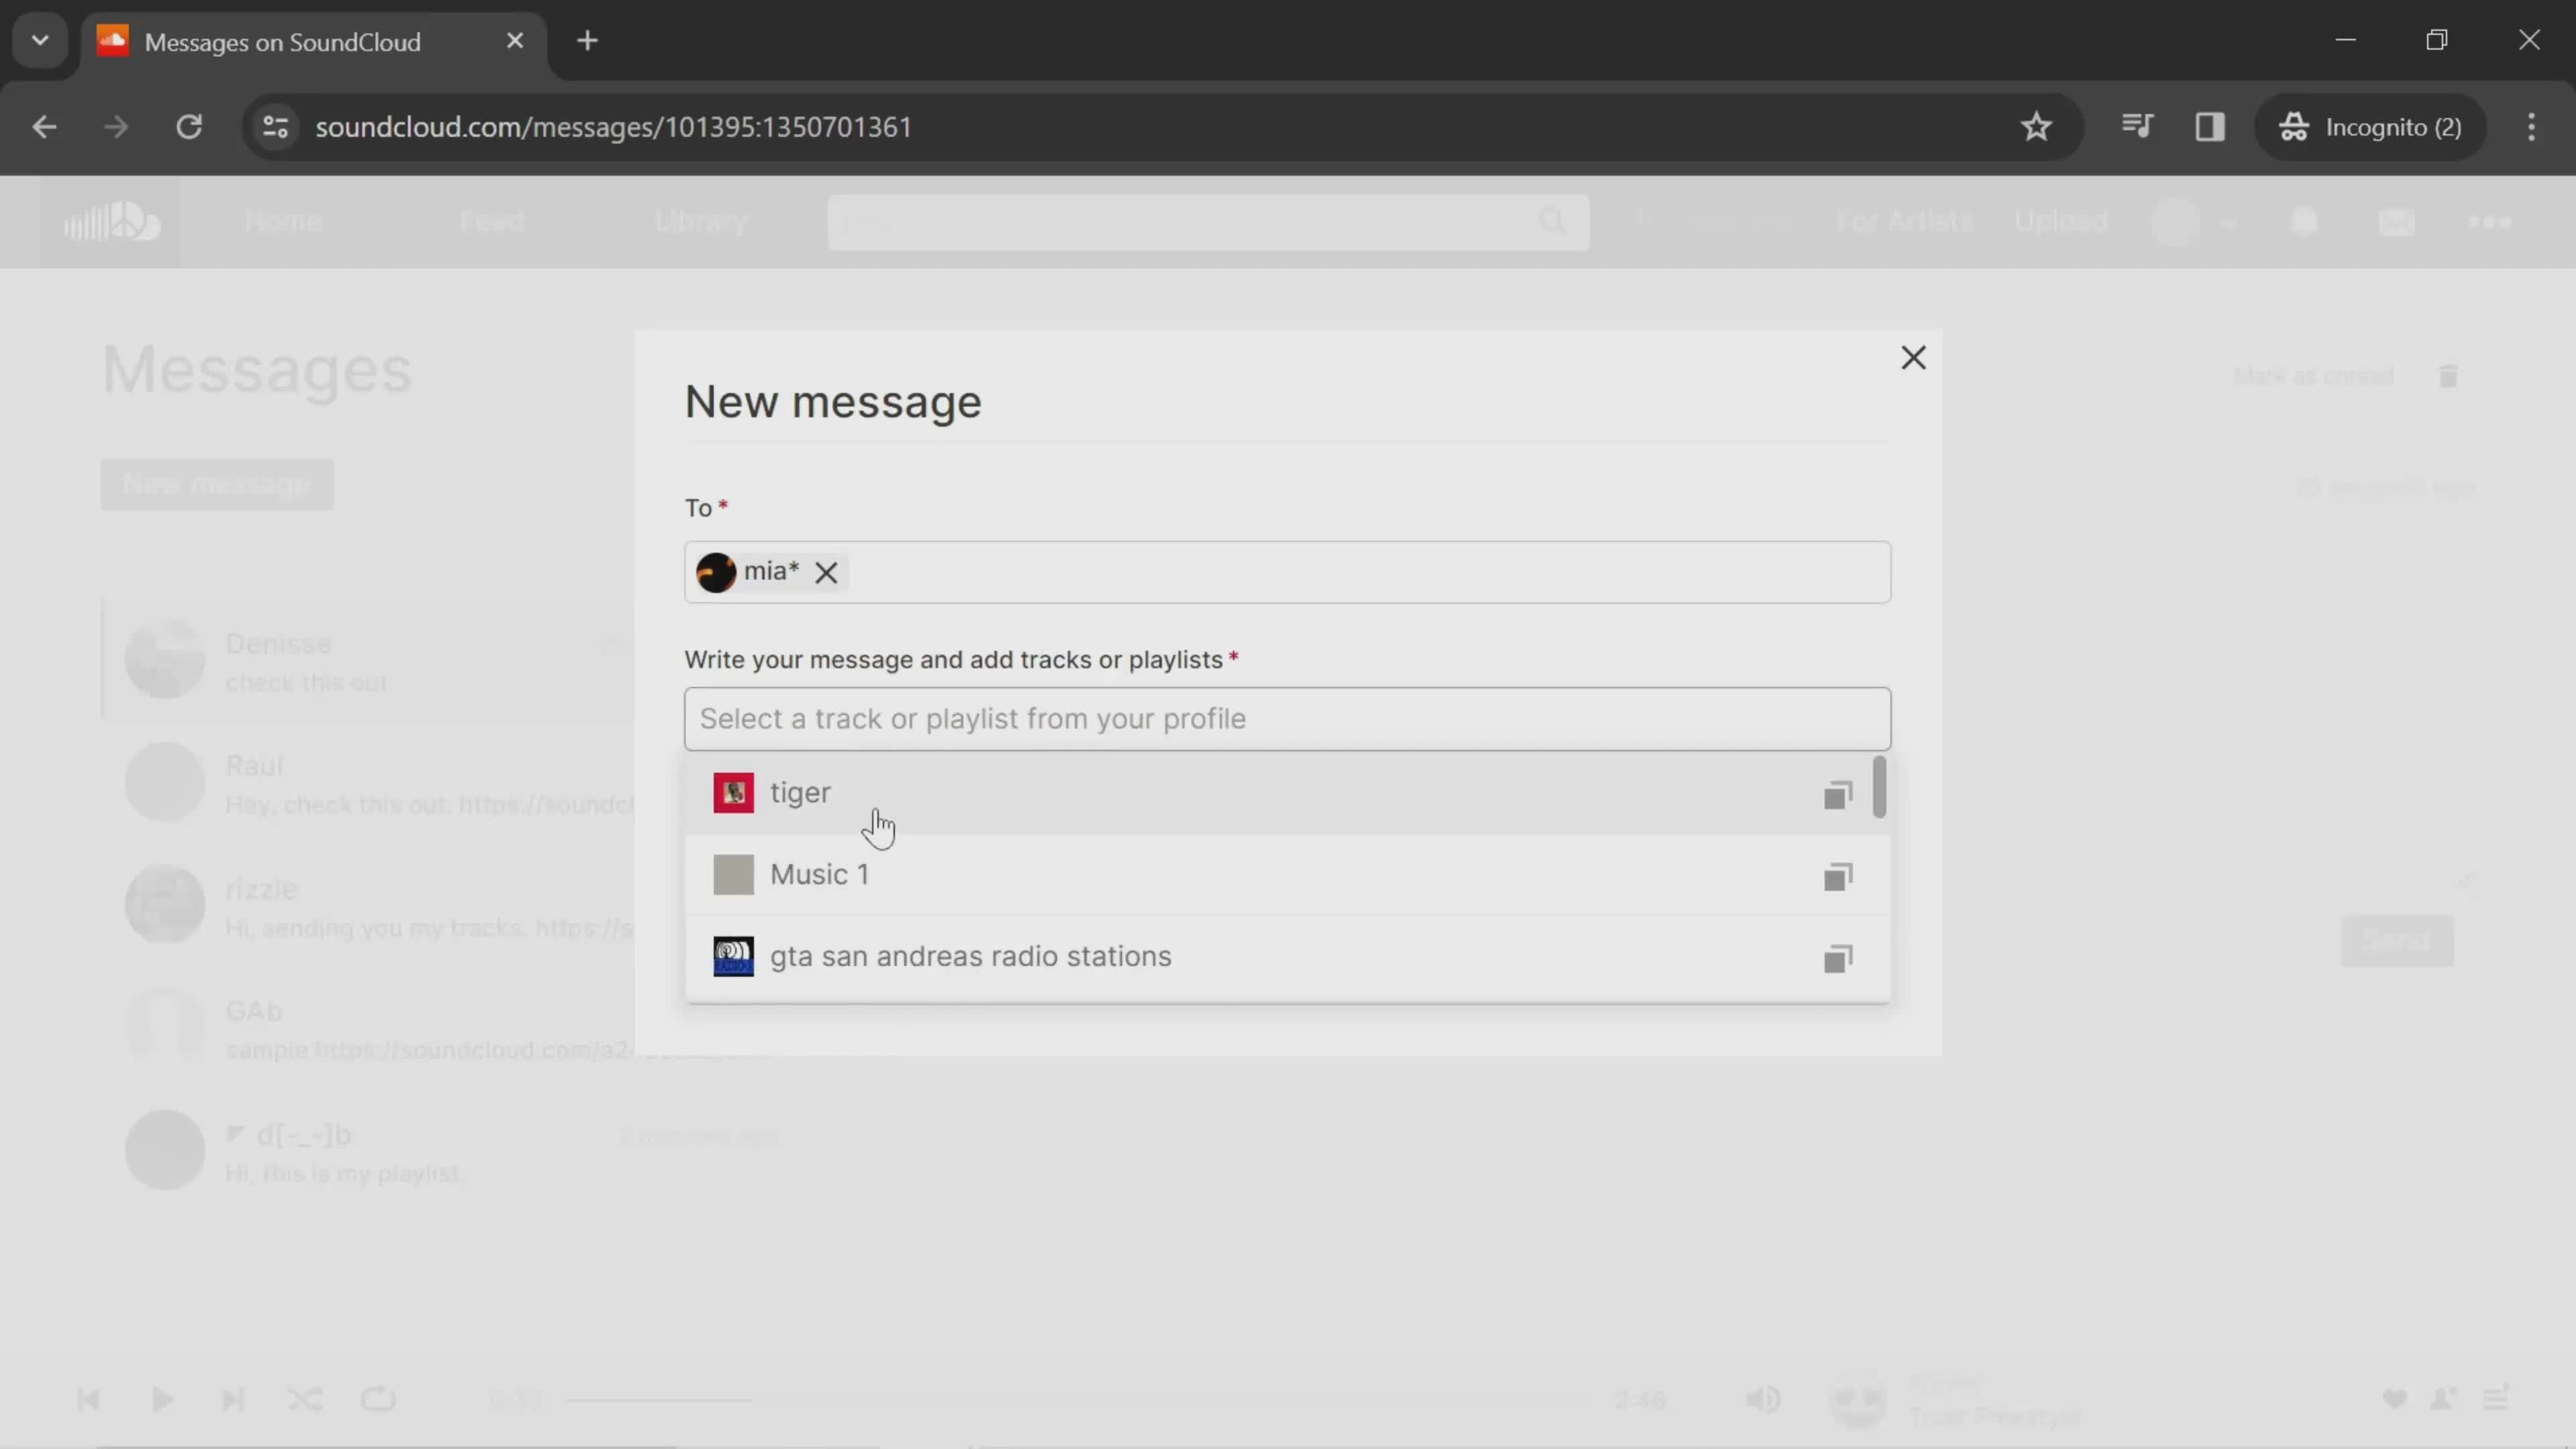The width and height of the screenshot is (2576, 1449).
Task: Open the tab search dropdown
Action: 40,41
